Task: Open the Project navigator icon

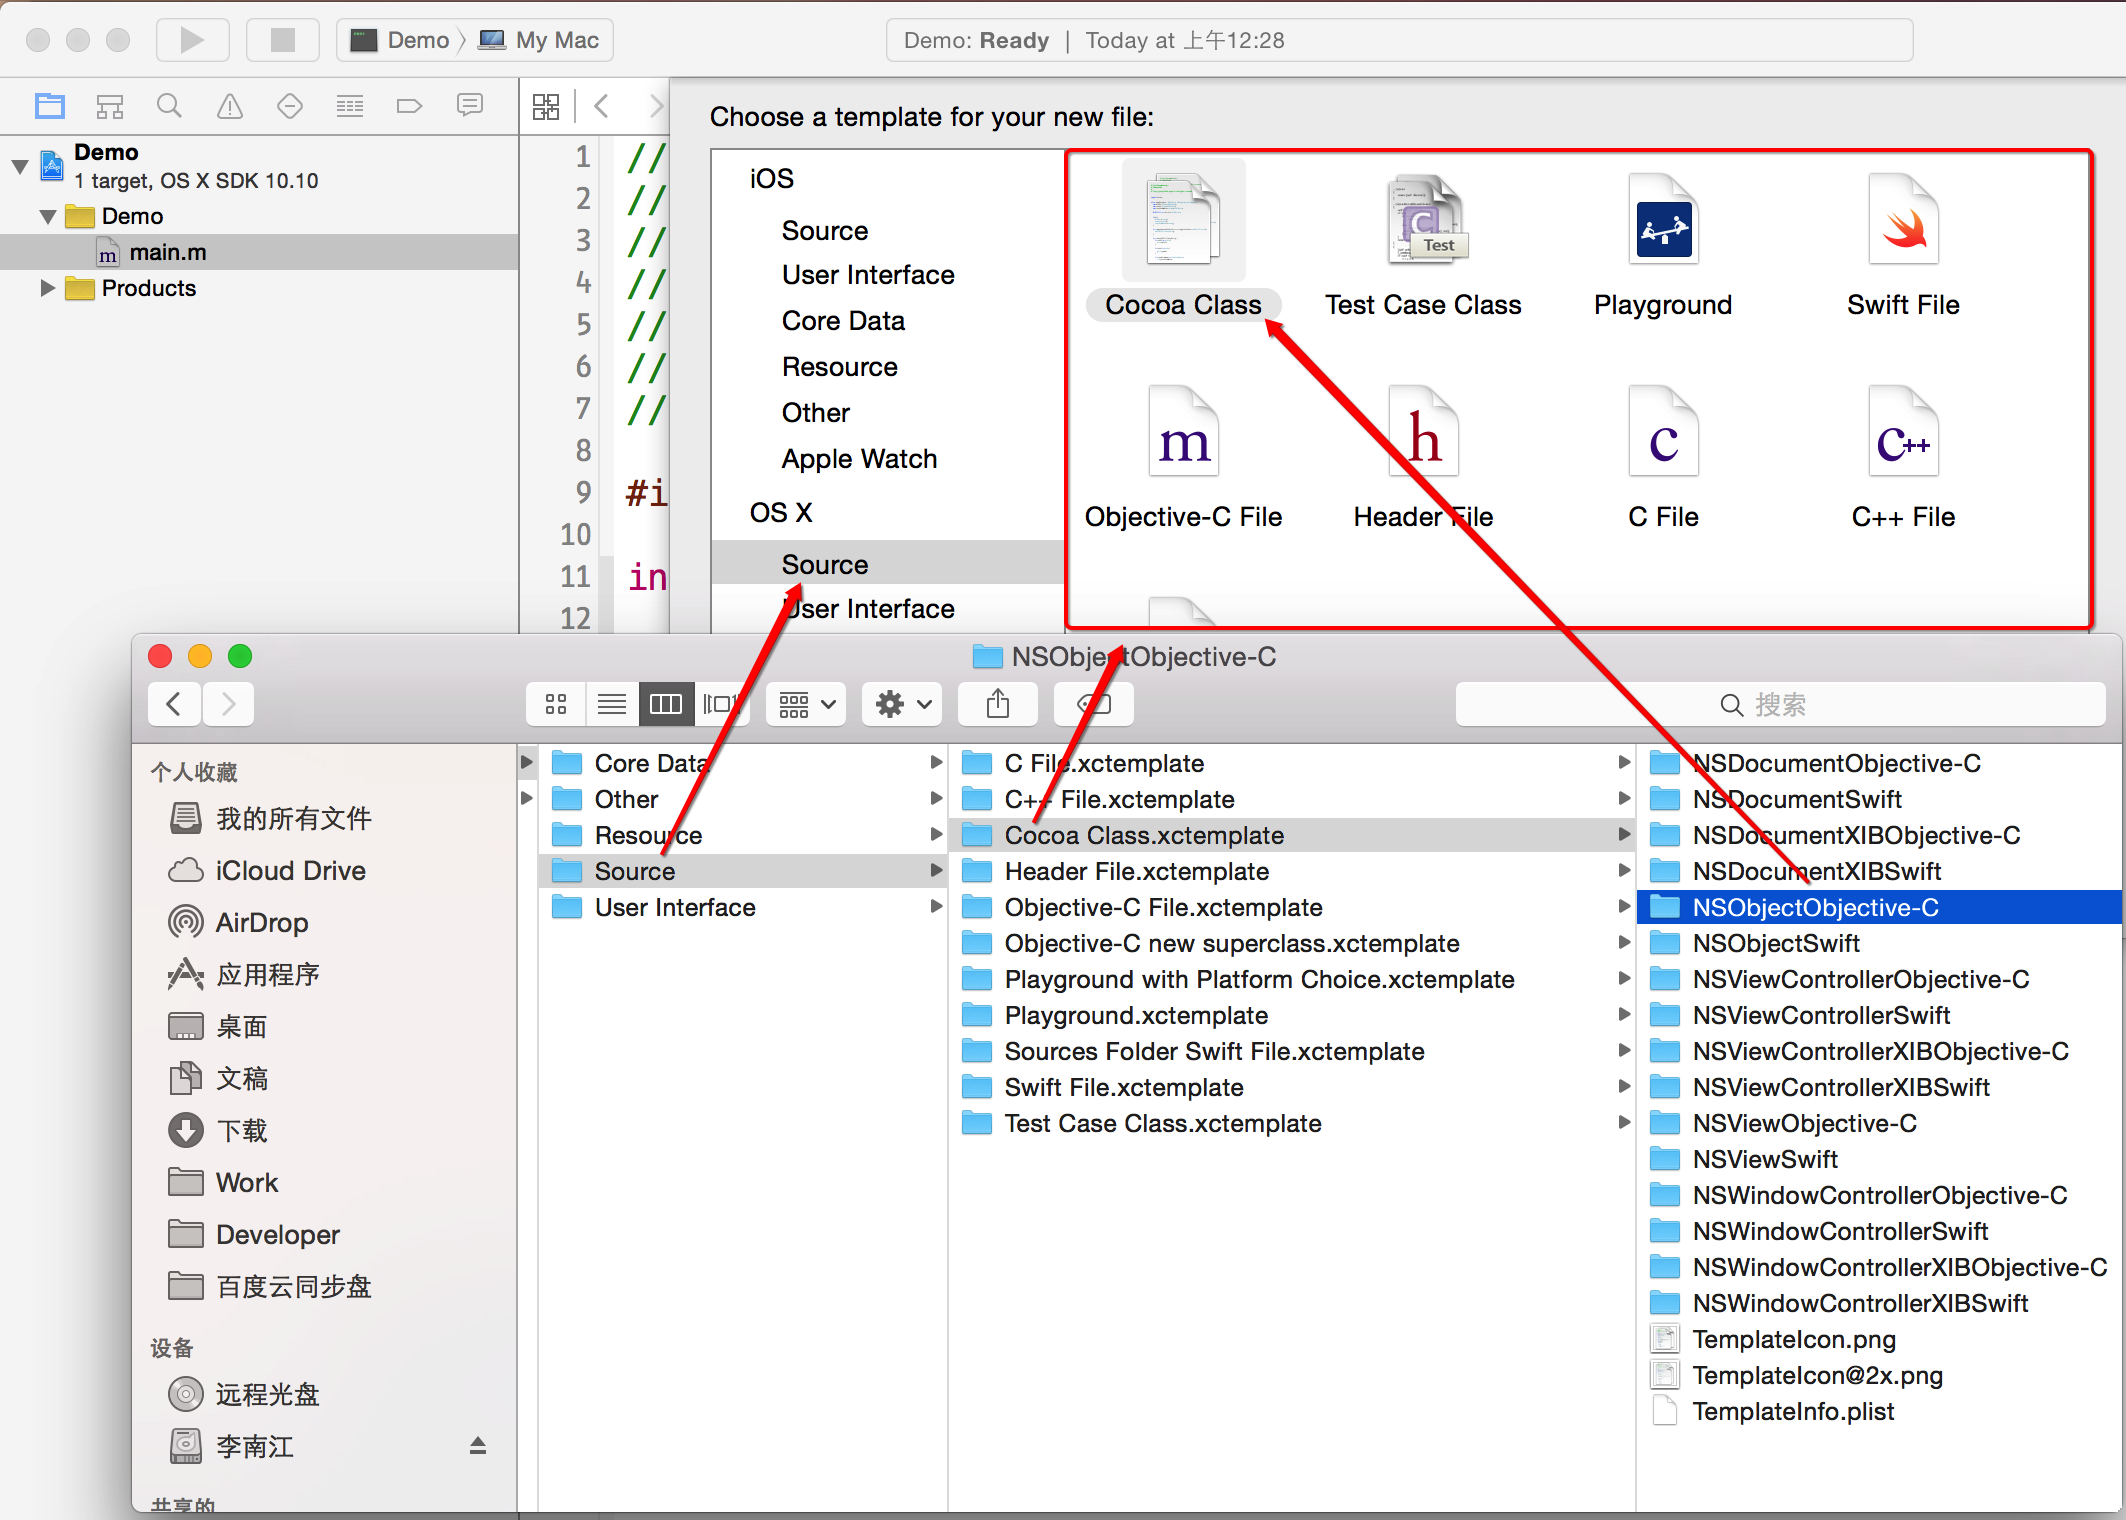Action: tap(50, 105)
